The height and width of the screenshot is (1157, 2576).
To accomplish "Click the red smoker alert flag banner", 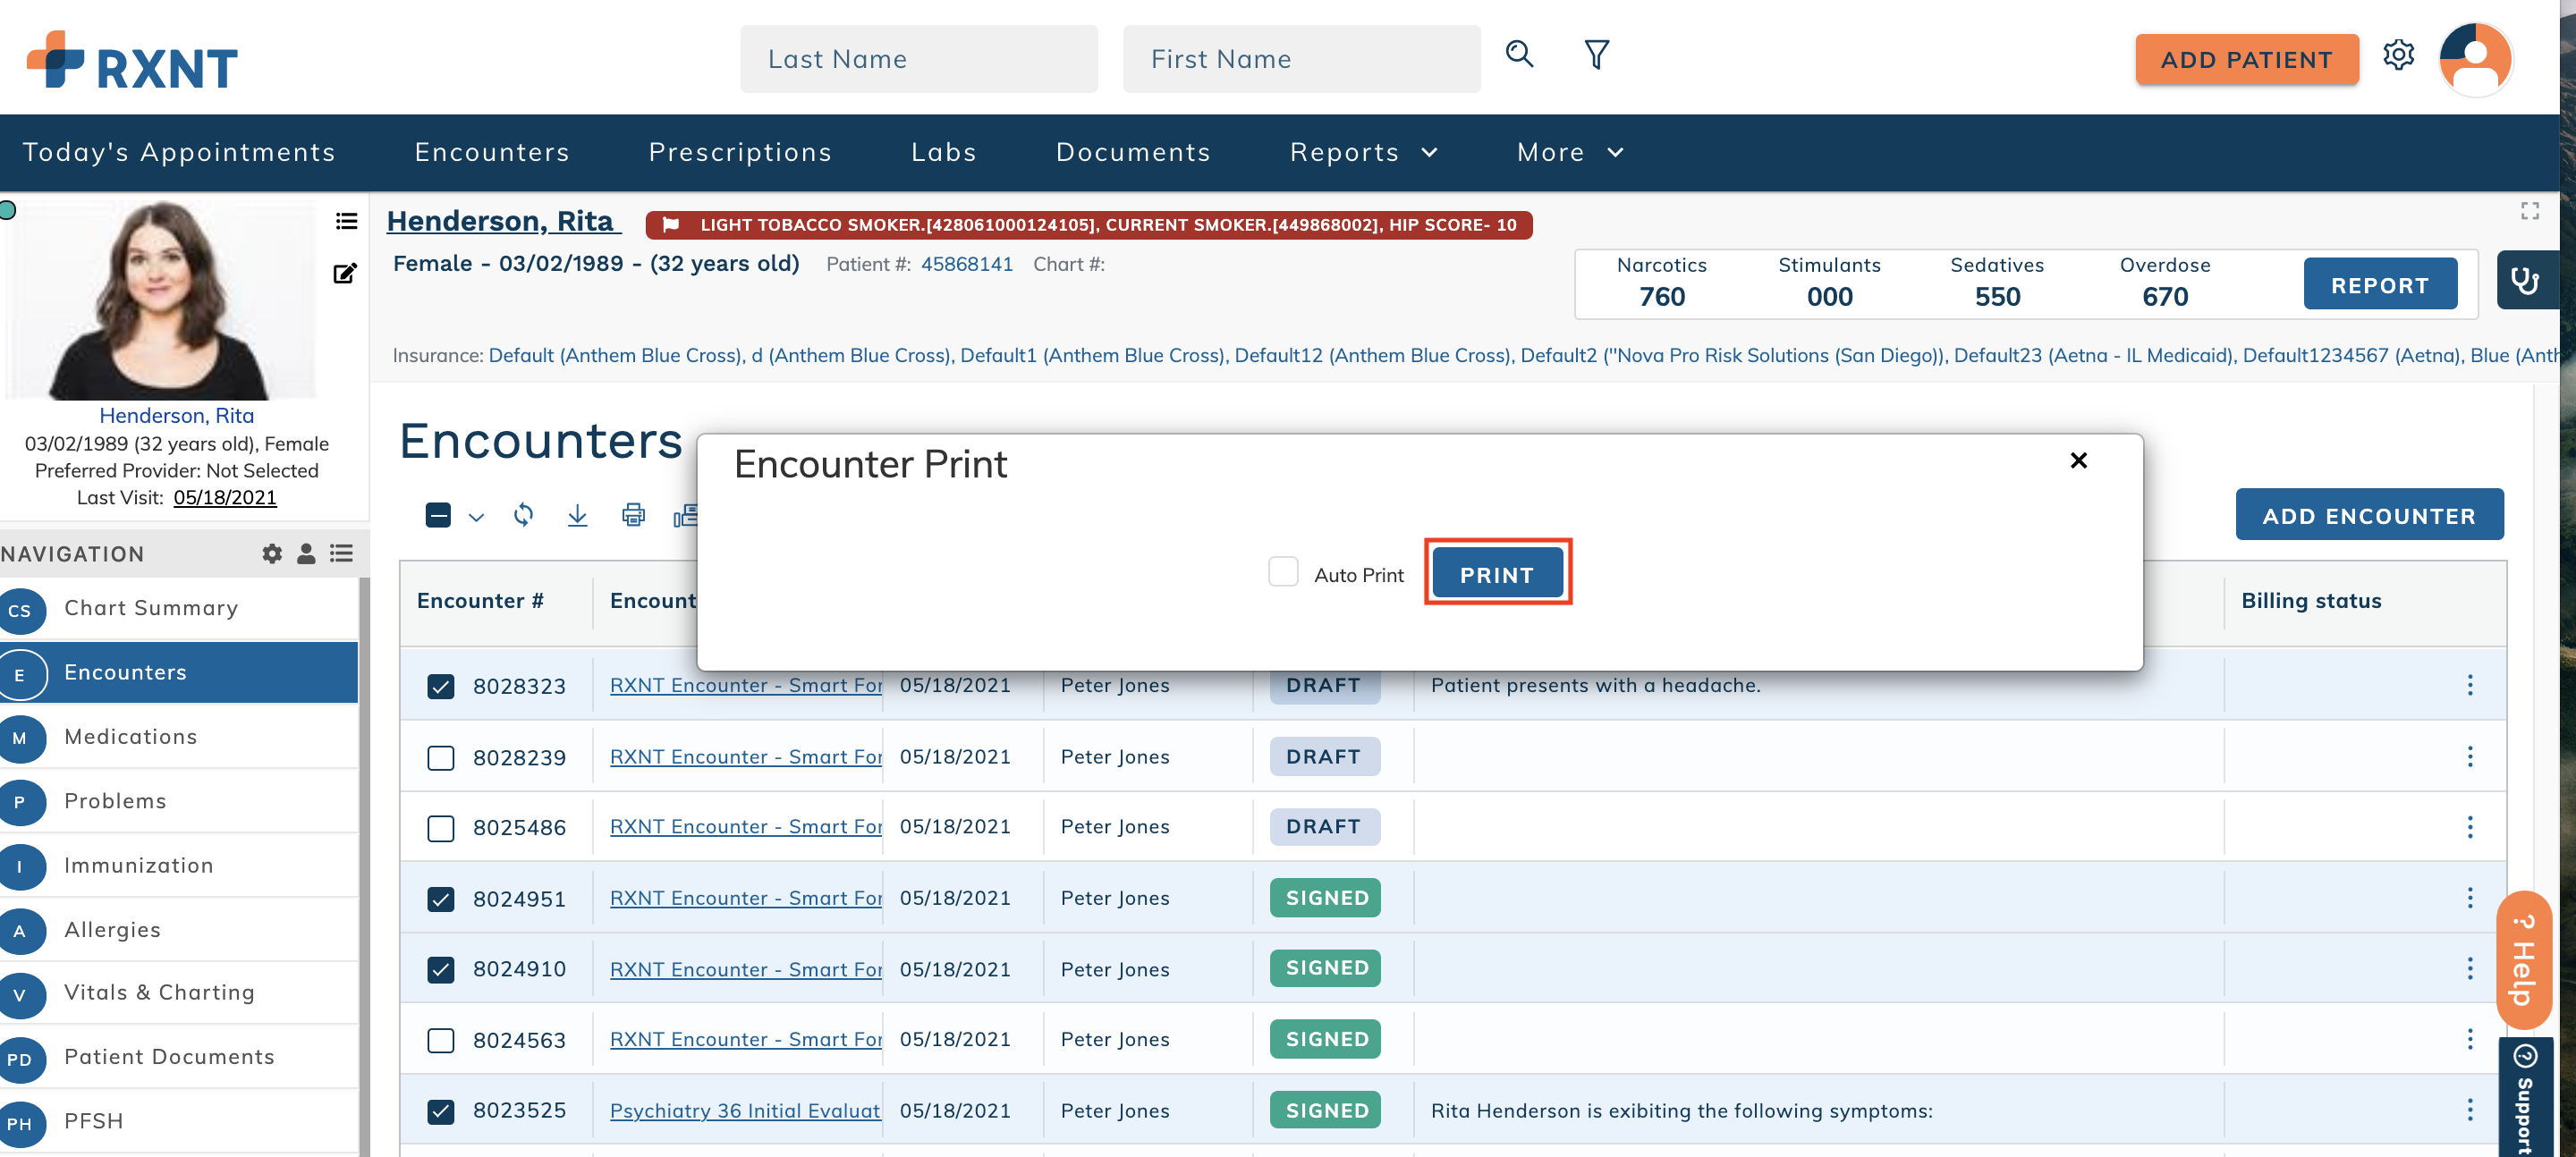I will point(1089,224).
